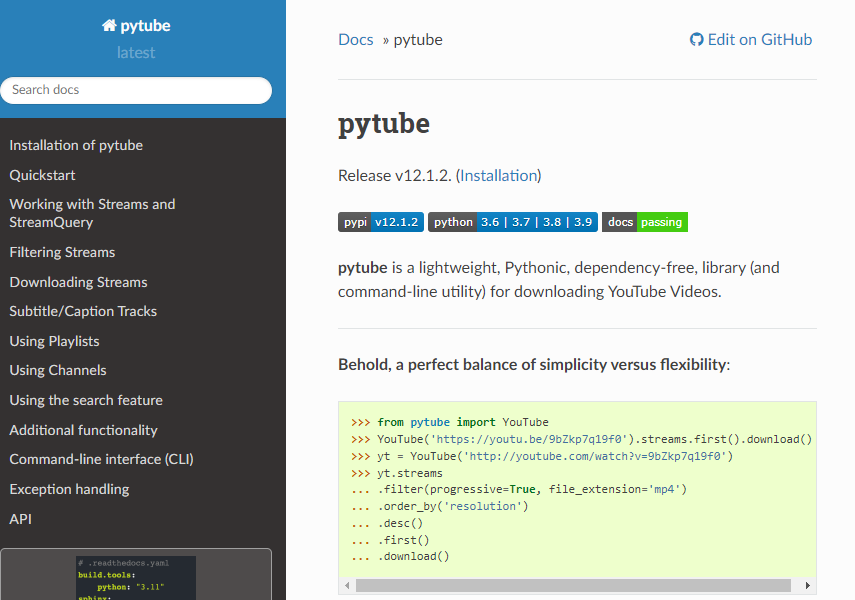This screenshot has height=600, width=855.
Task: Click the horizontal scrollbar of code block
Action: pyautogui.click(x=573, y=585)
